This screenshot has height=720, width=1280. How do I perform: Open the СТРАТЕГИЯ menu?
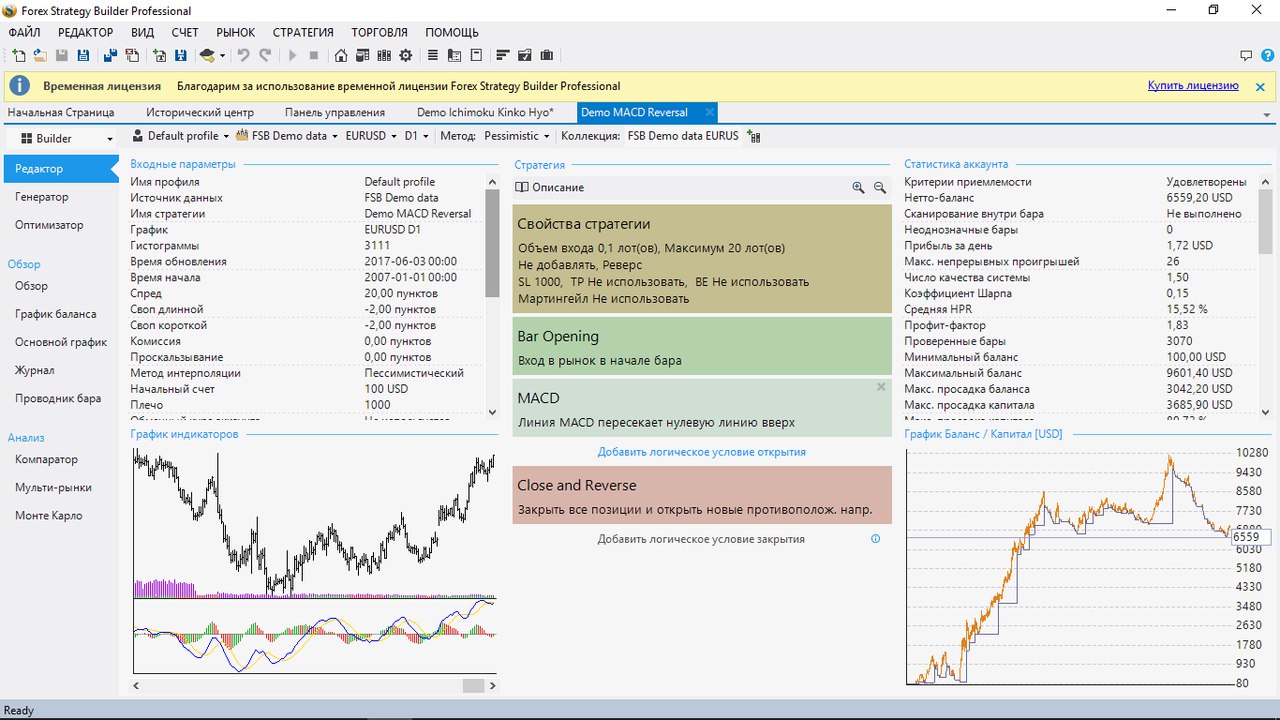(x=303, y=33)
